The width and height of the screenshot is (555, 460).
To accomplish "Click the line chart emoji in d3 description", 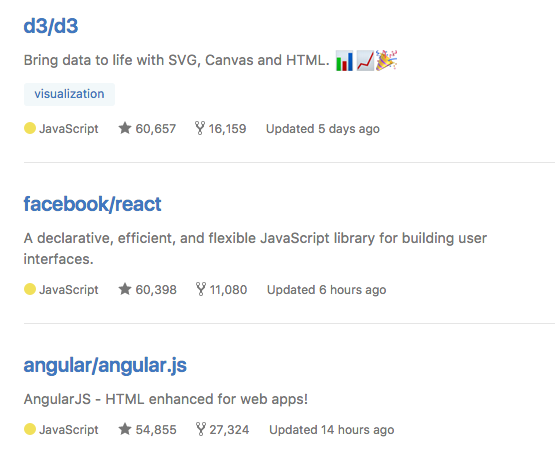I will [x=365, y=61].
